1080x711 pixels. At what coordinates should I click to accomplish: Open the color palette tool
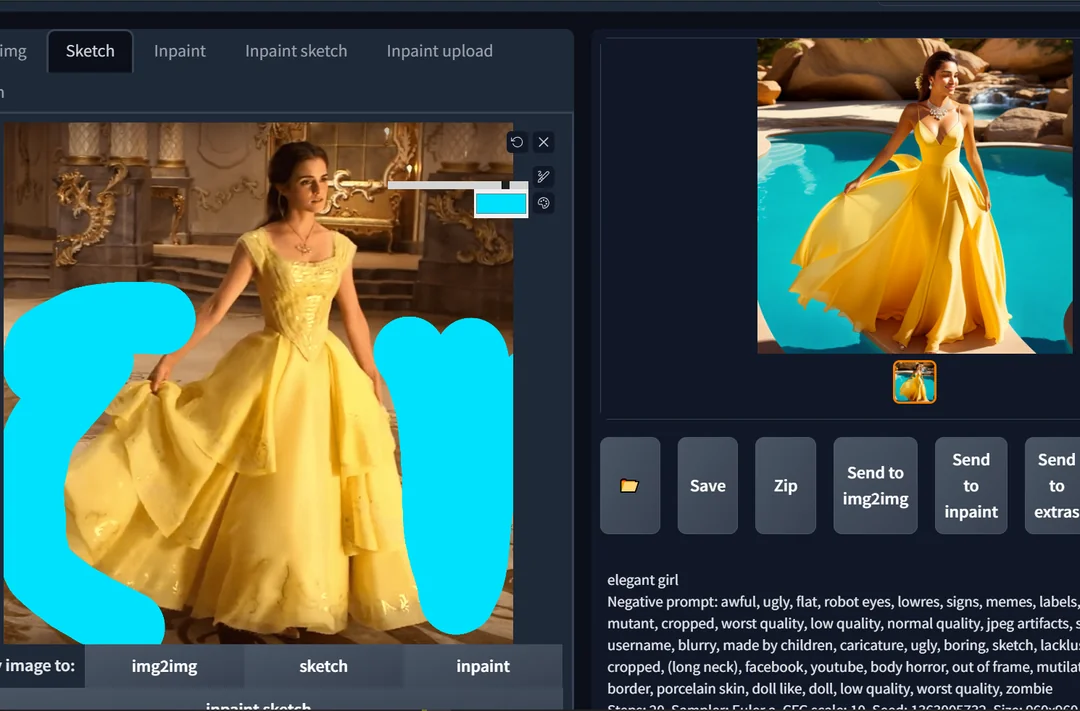click(x=543, y=203)
